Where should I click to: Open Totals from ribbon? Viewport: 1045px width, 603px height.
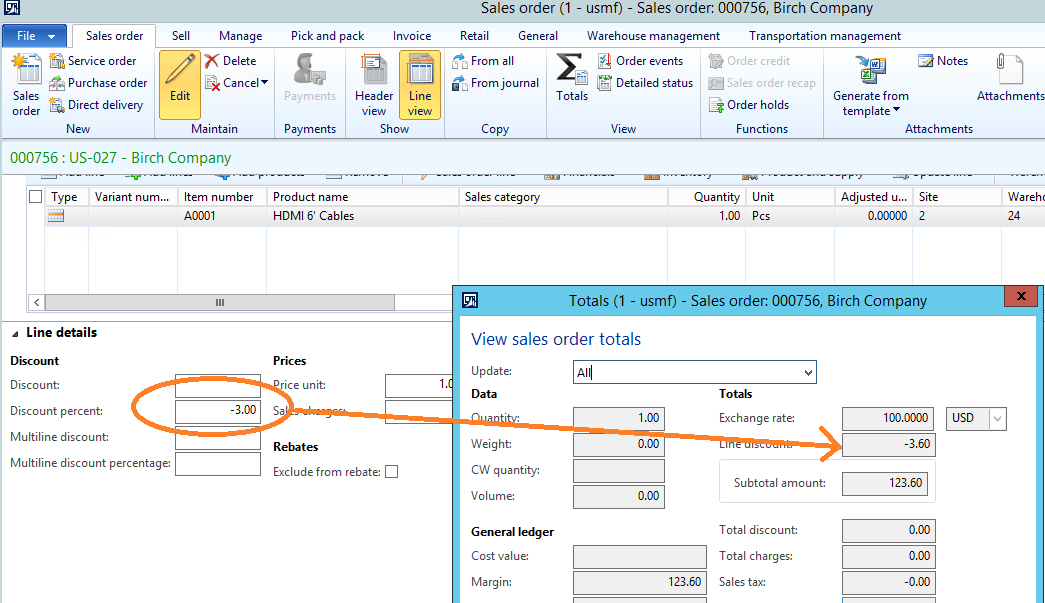tap(572, 78)
